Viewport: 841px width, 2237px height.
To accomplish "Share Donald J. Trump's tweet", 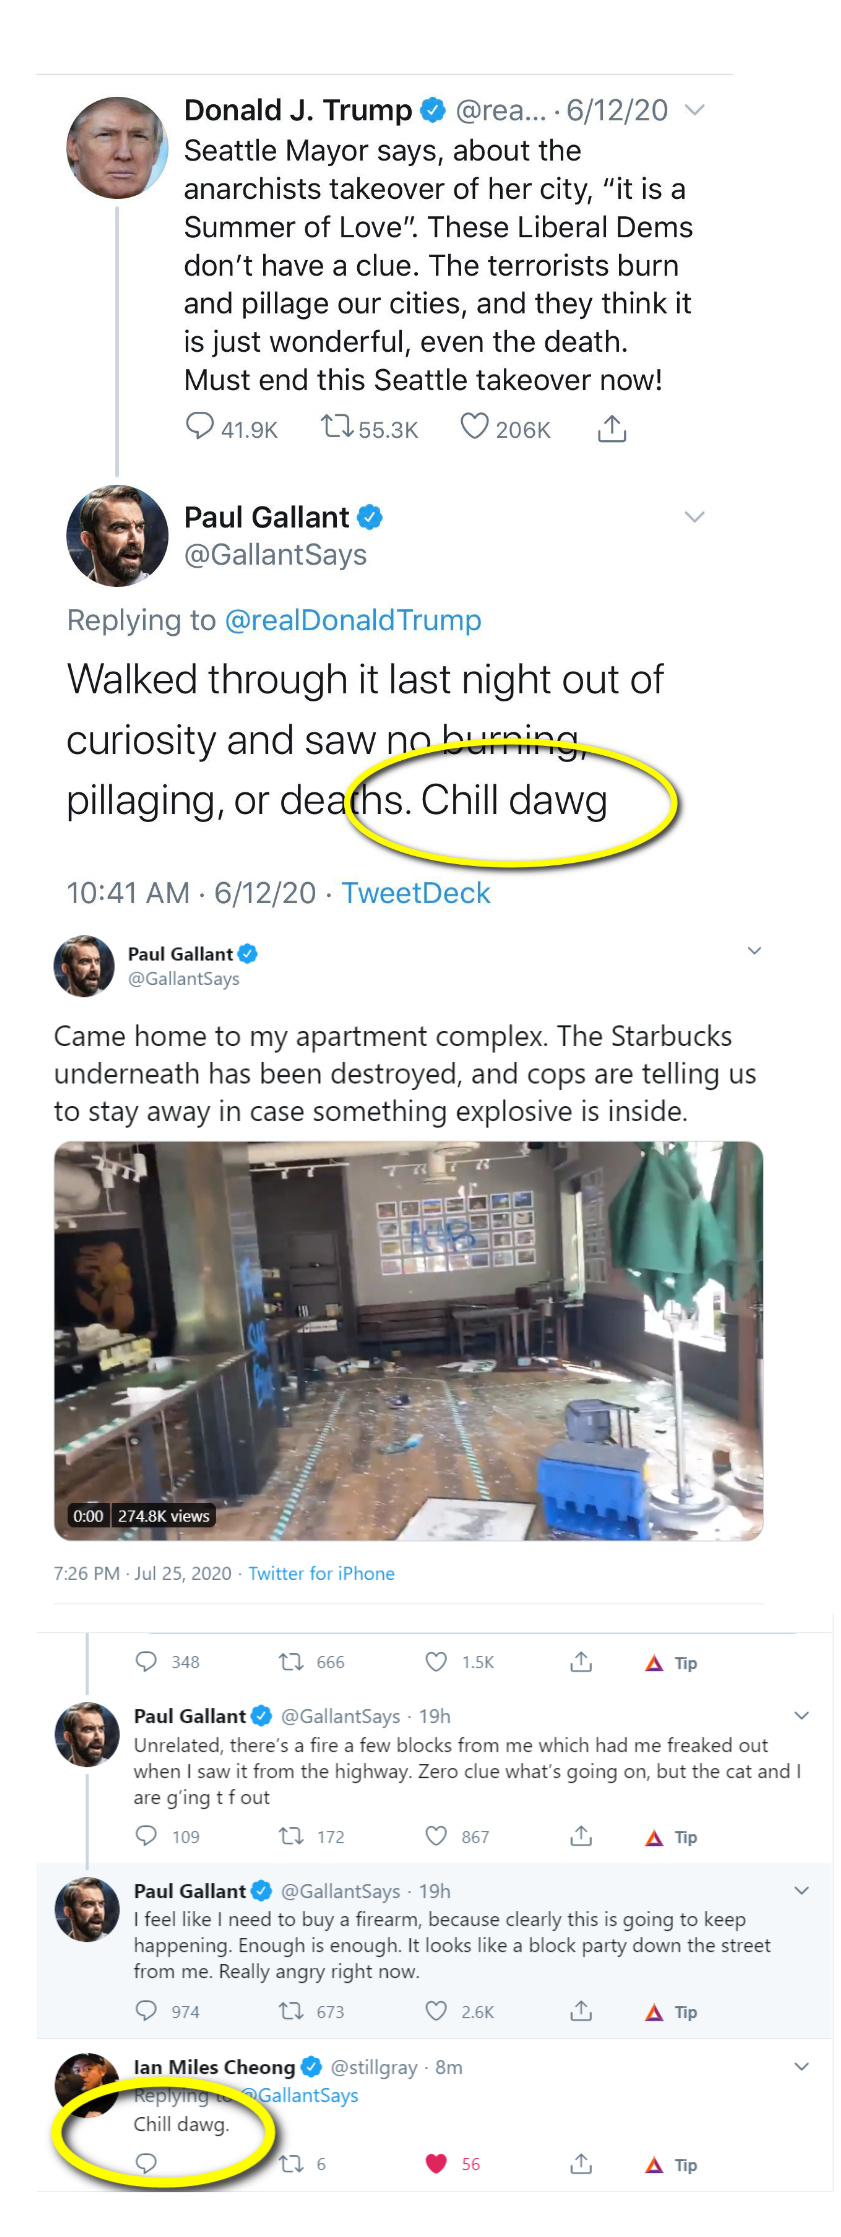I will point(612,428).
